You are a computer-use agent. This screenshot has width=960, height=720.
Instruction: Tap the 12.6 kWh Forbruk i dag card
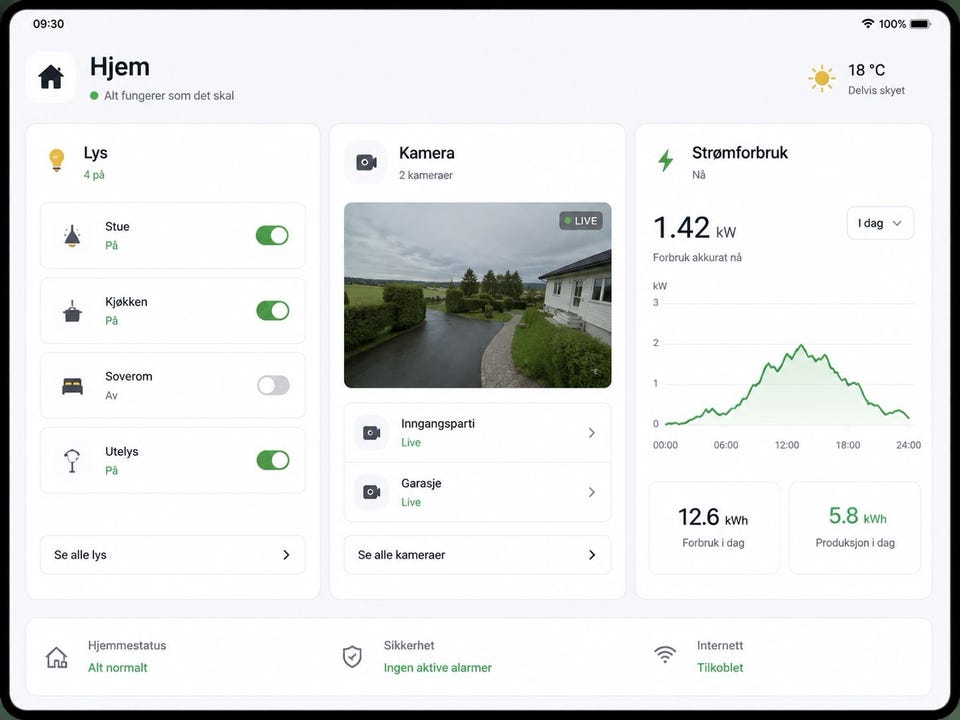click(x=714, y=528)
